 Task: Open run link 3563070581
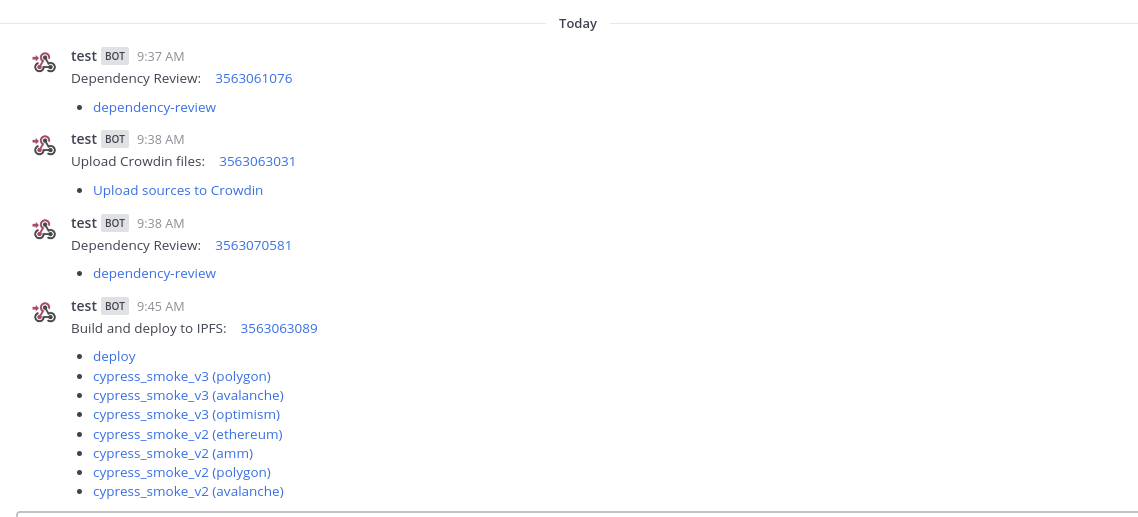(253, 245)
